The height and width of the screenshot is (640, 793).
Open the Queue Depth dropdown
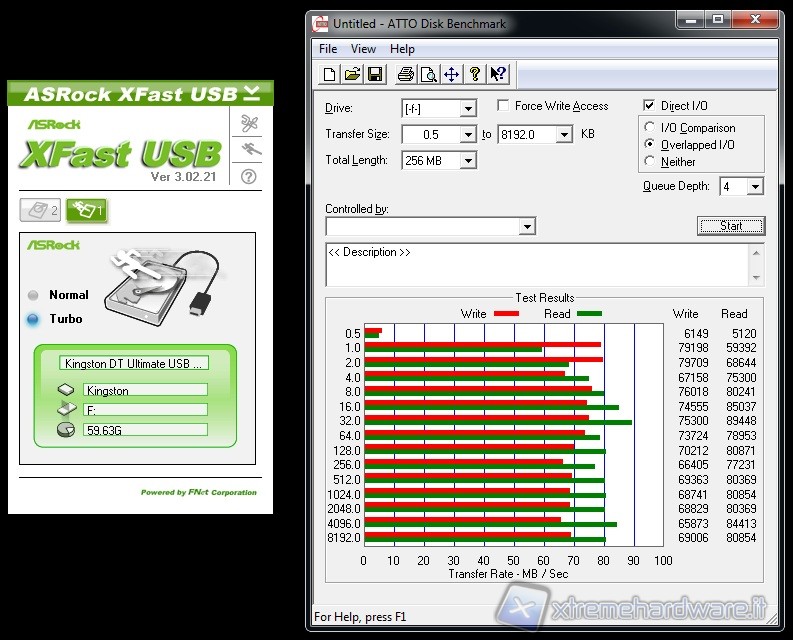(x=754, y=187)
